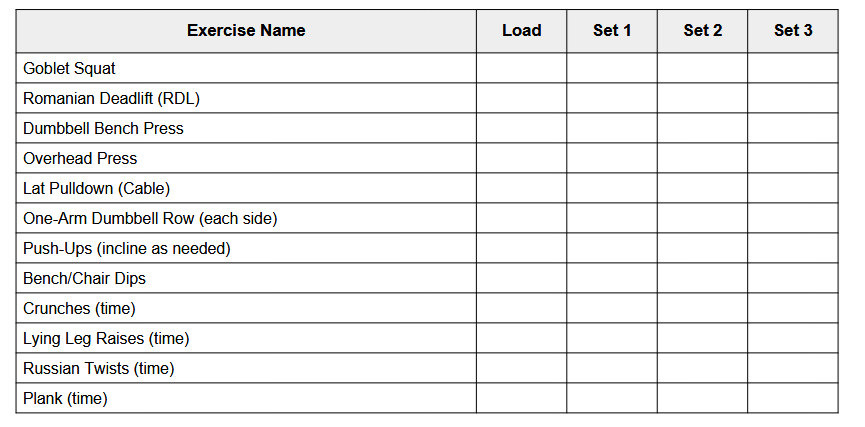
Task: Select the Load column header
Action: tap(521, 31)
